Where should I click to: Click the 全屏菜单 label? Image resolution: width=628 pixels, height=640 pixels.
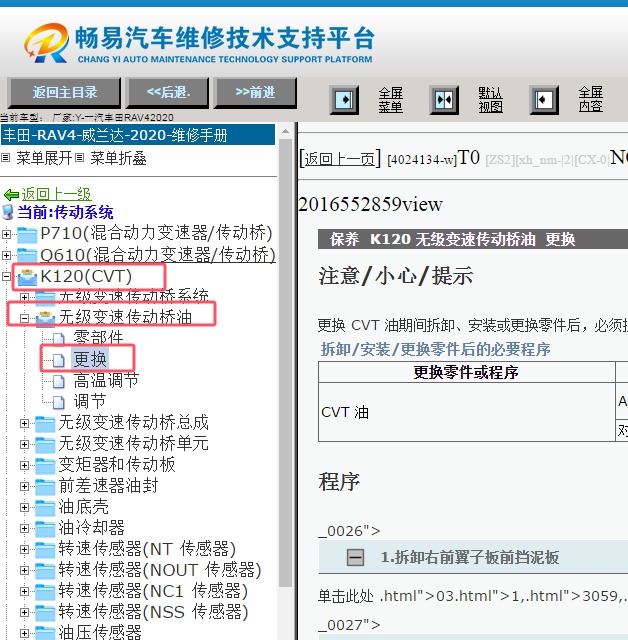(x=391, y=100)
